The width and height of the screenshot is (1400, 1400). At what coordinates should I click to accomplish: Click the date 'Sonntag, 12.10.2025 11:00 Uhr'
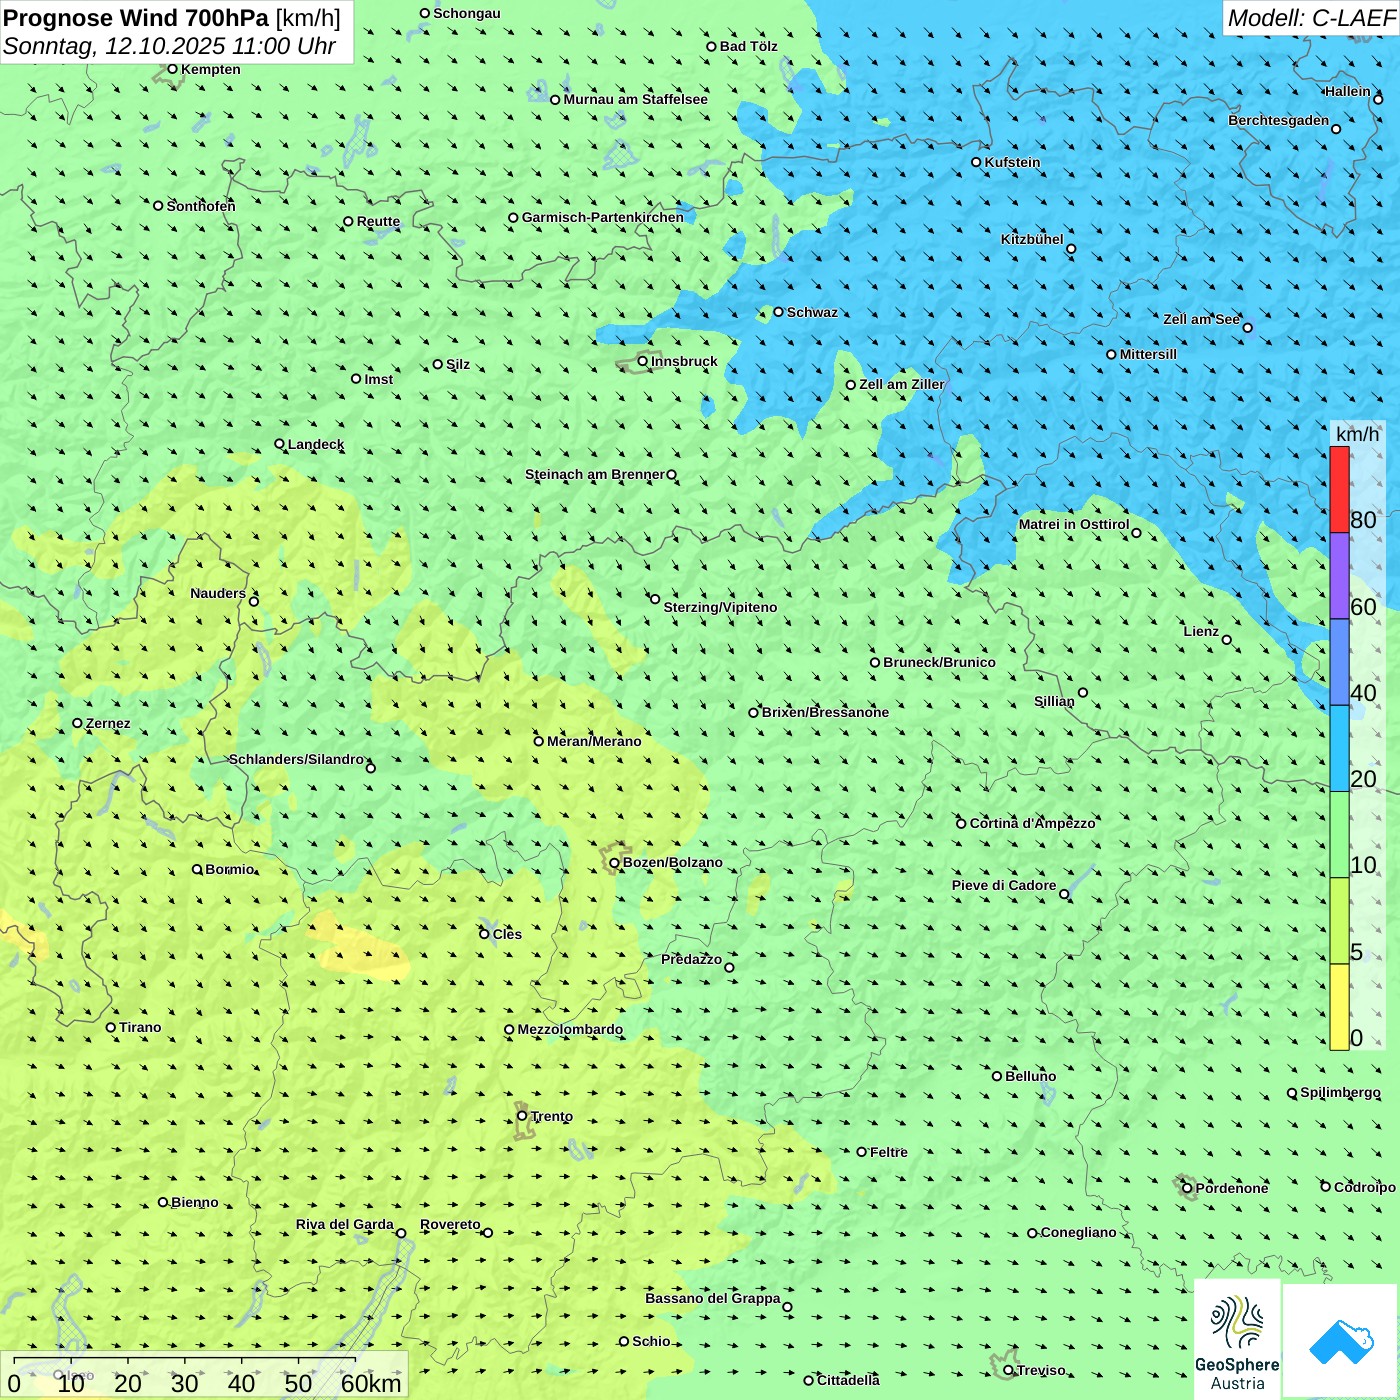[x=169, y=46]
